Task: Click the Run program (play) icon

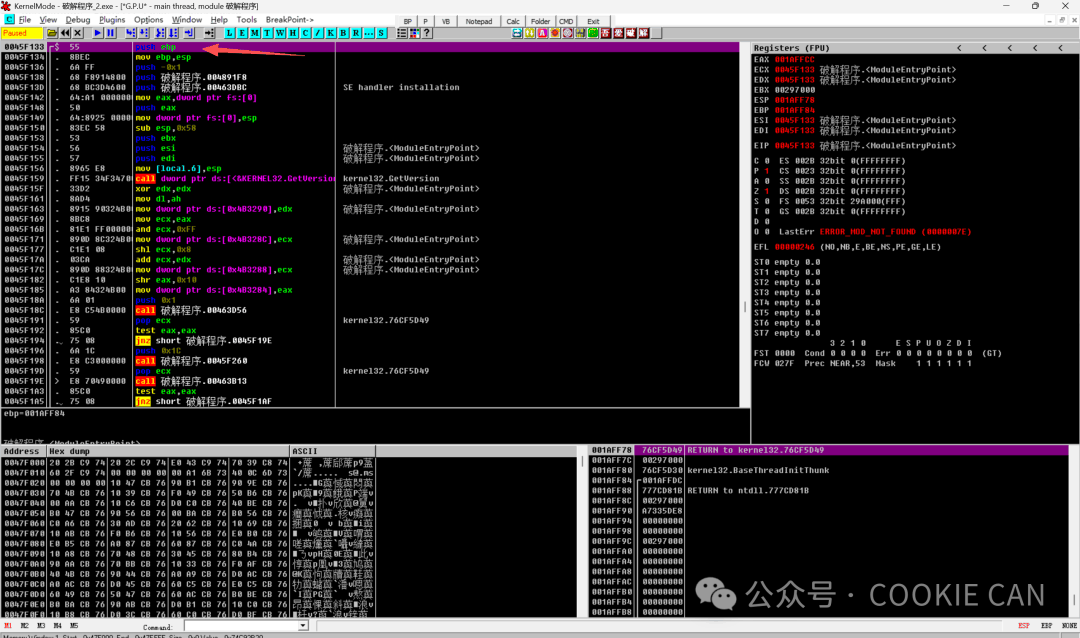Action: (98, 33)
